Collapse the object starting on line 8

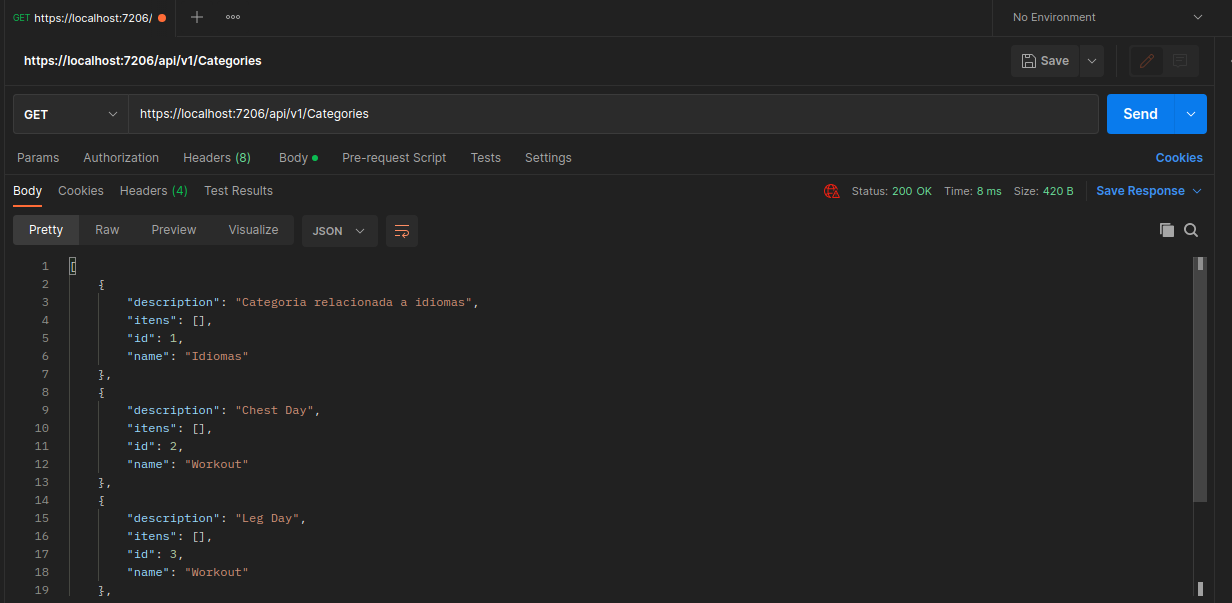click(x=101, y=392)
